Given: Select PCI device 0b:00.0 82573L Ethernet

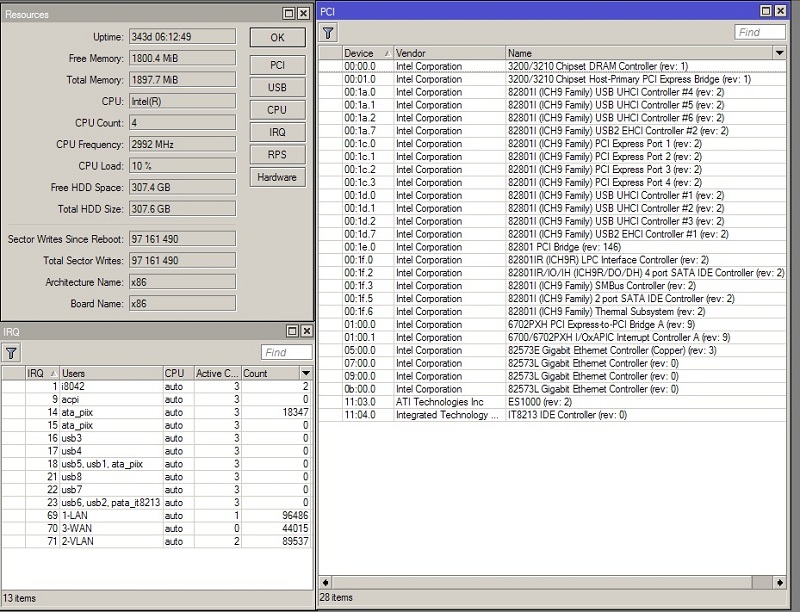Looking at the screenshot, I should (552, 389).
